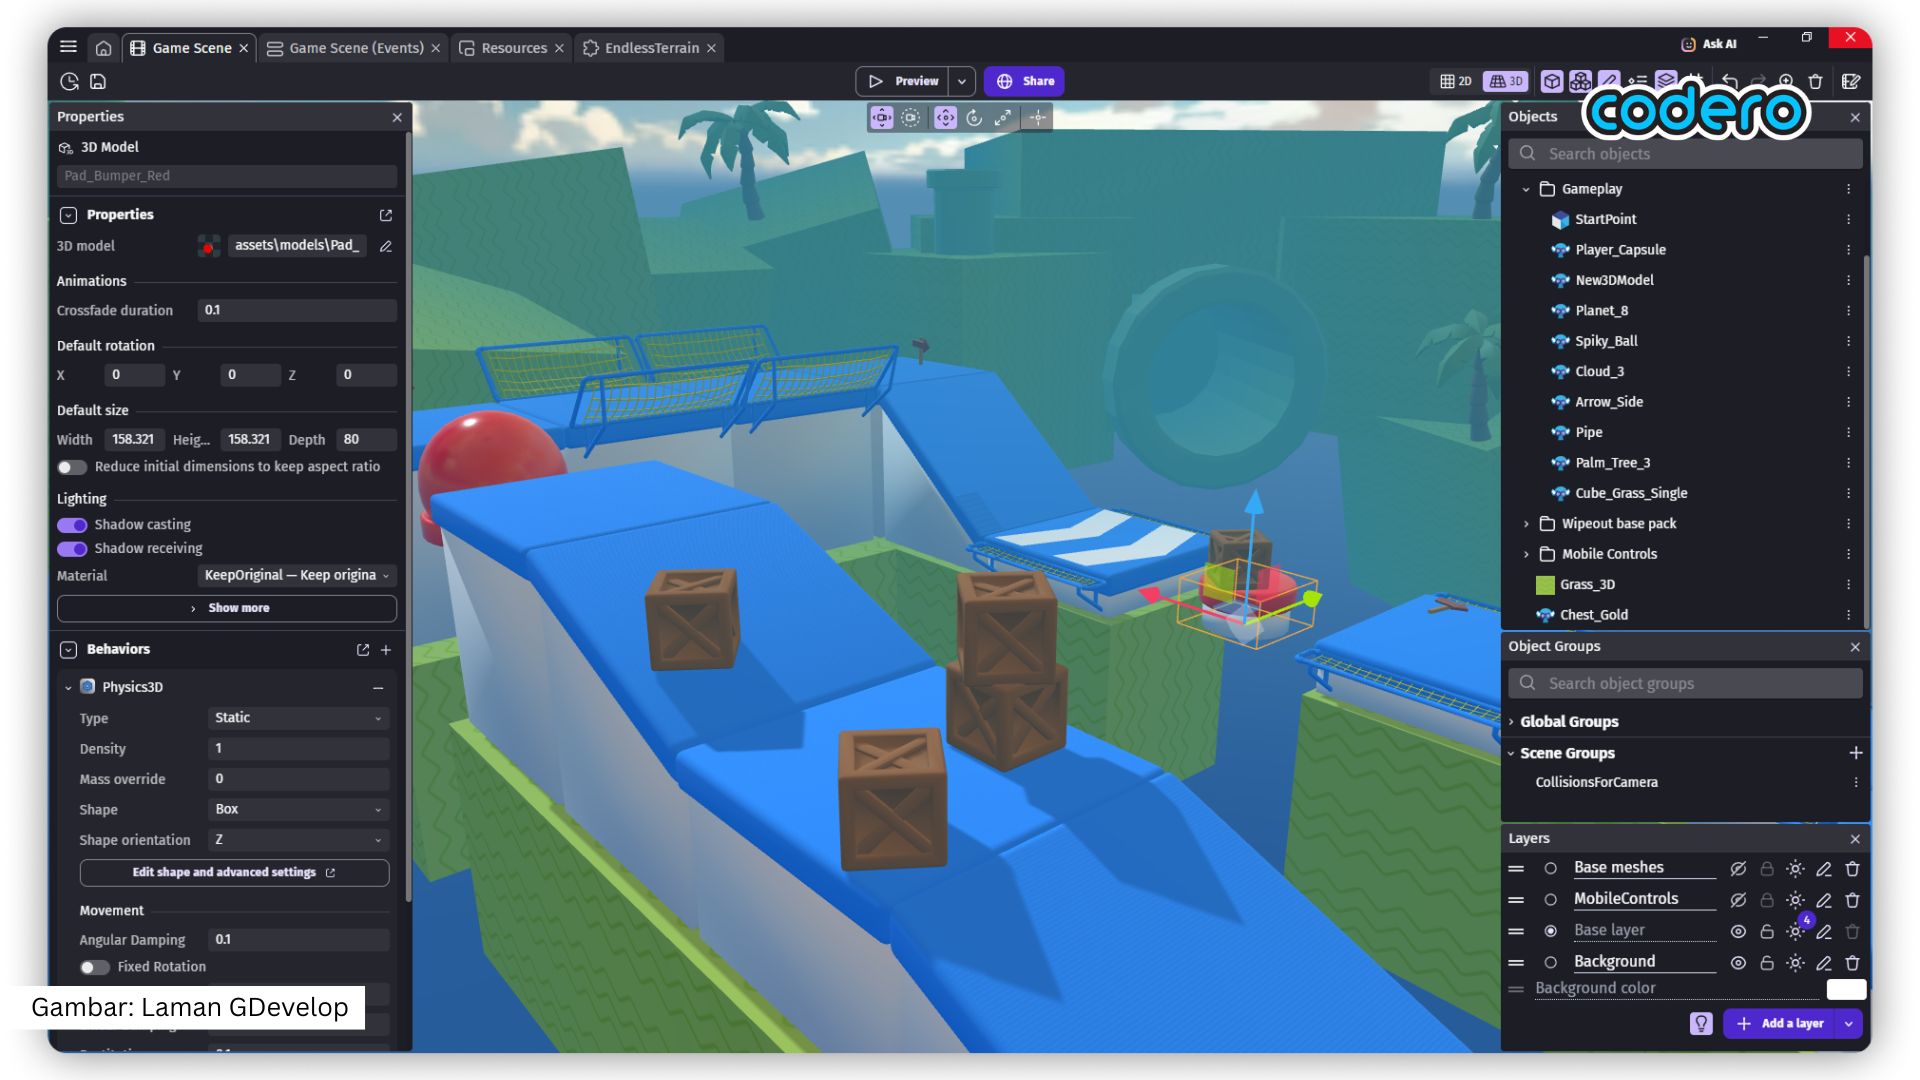Activate the rotate gizmo tool
This screenshot has width=1920, height=1080.
974,118
